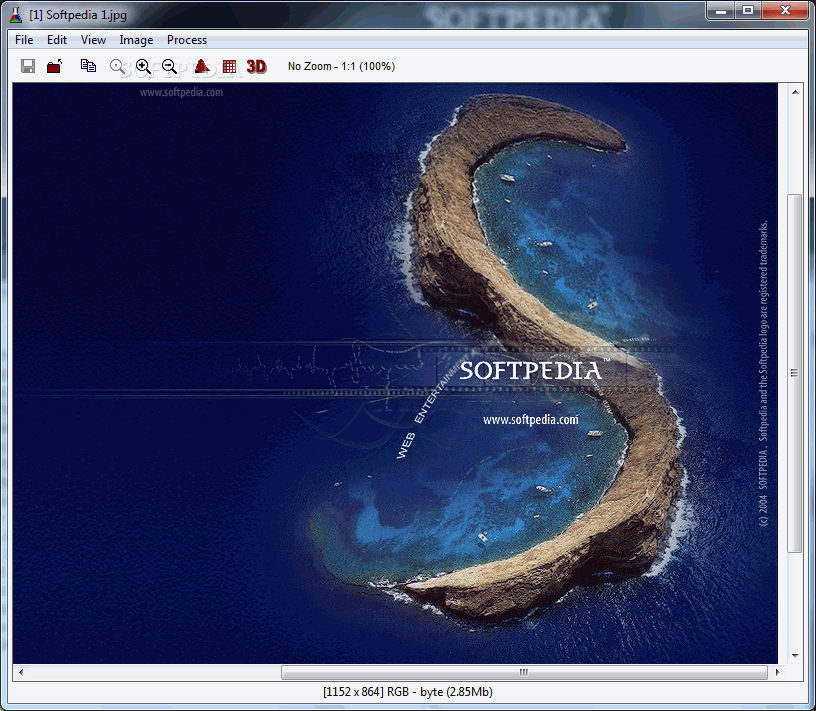Click the '[1] Softpedia 1.jpg' window title
This screenshot has width=816, height=711.
[78, 15]
